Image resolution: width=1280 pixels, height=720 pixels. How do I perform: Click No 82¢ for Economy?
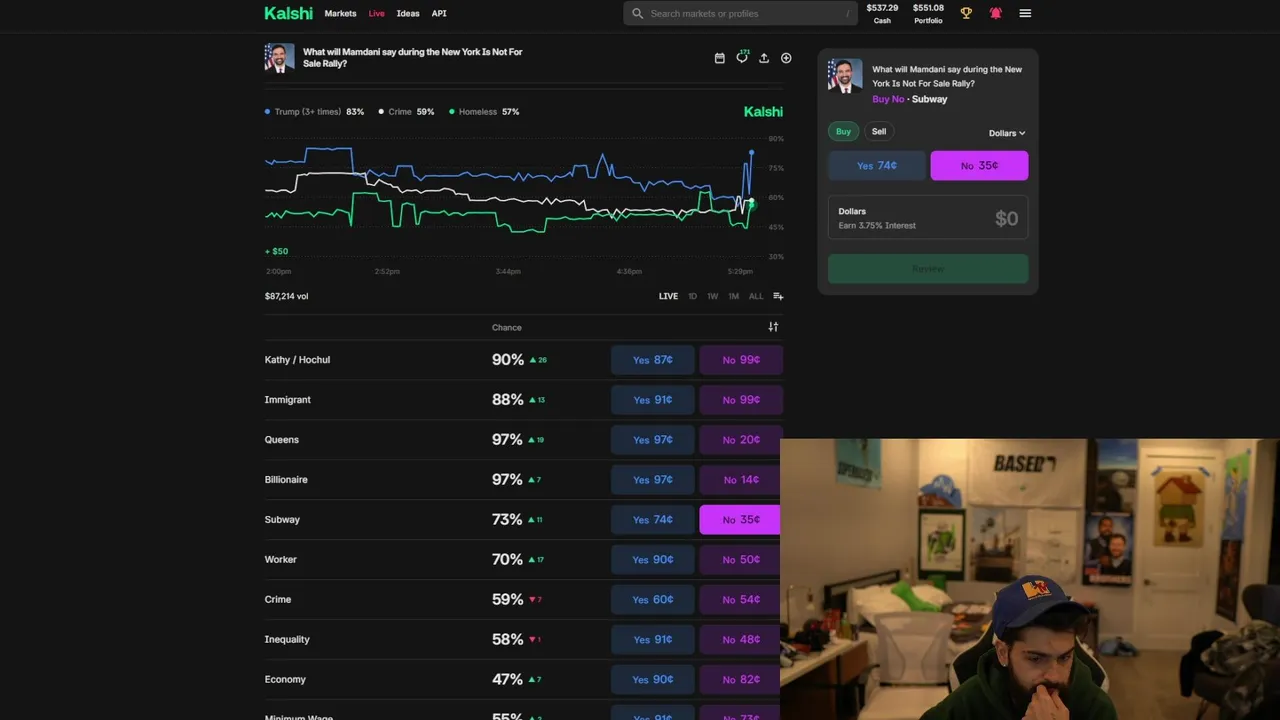coord(740,680)
